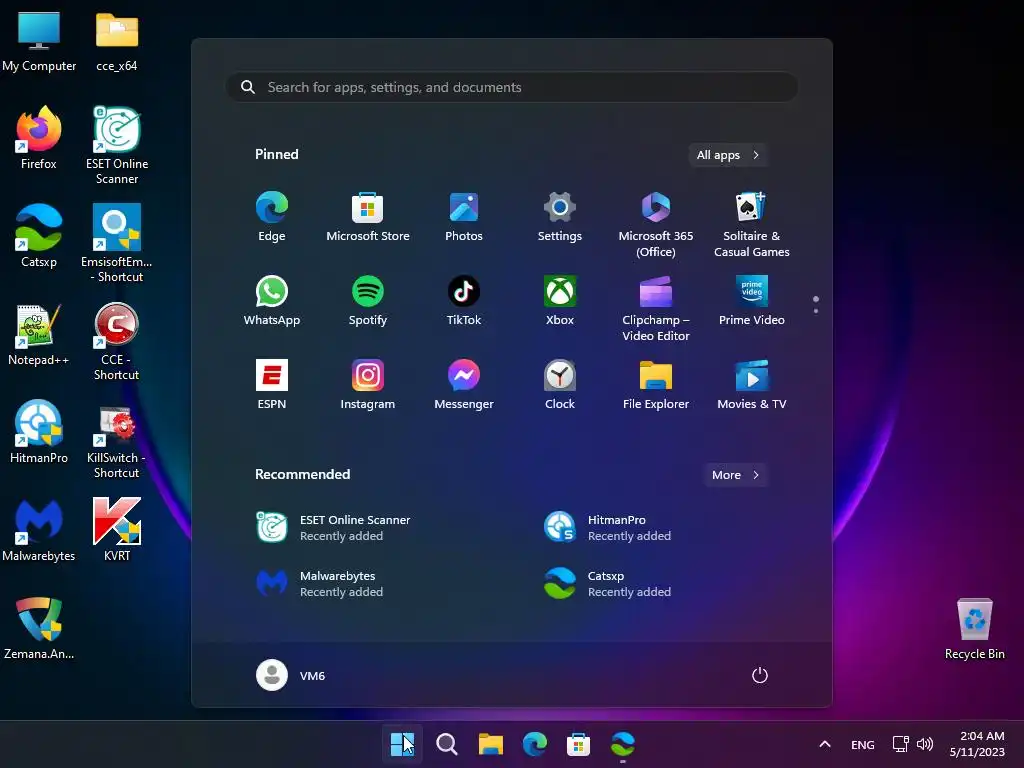
Task: Open taskbar Search magnifier
Action: tap(447, 744)
